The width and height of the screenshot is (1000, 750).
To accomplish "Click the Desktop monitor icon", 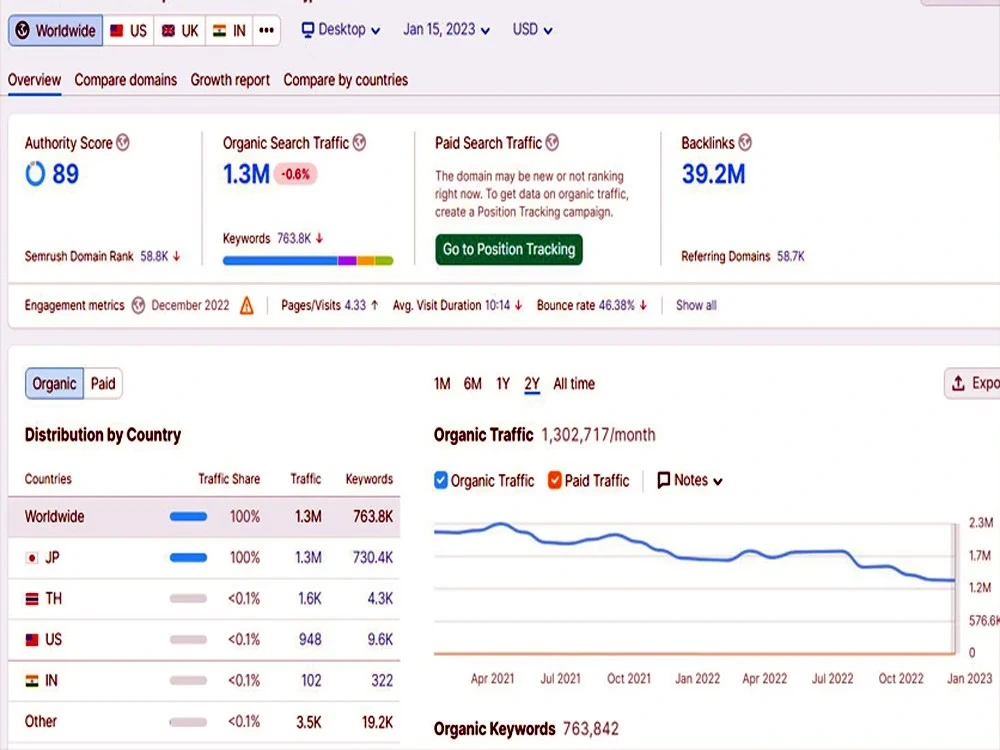I will point(308,30).
